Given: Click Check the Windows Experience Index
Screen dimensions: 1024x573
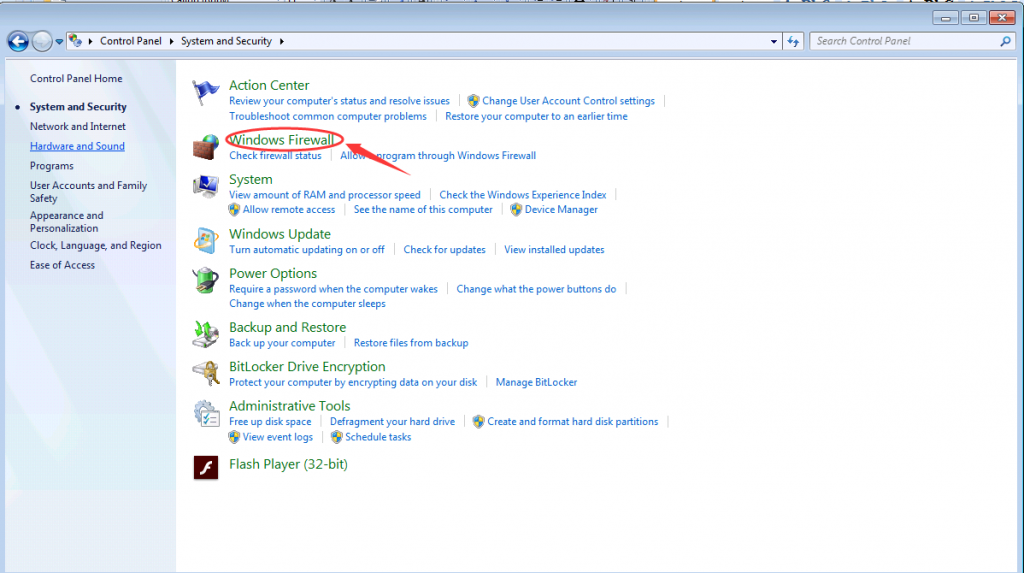Looking at the screenshot, I should click(522, 195).
